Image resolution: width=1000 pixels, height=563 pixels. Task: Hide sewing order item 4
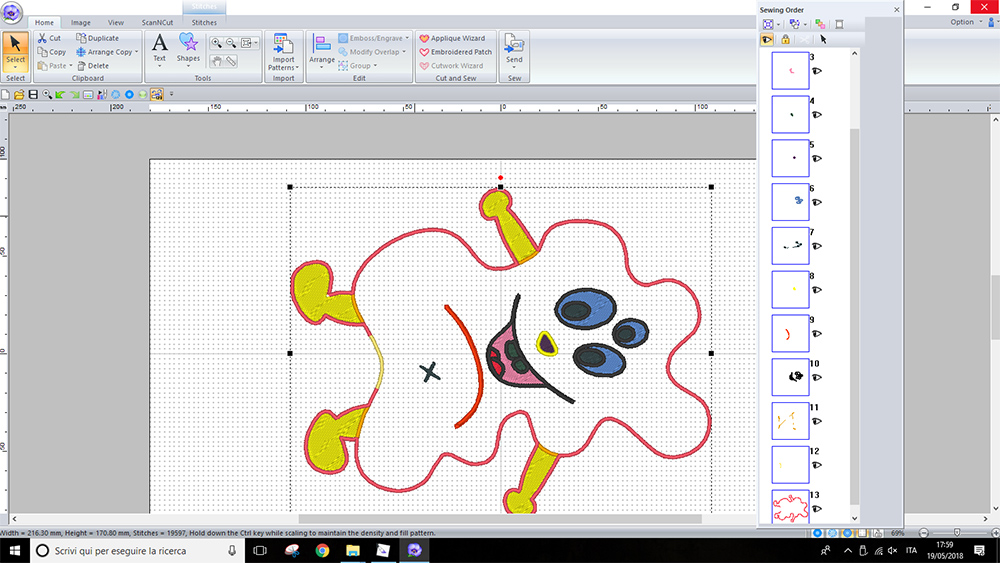[817, 115]
